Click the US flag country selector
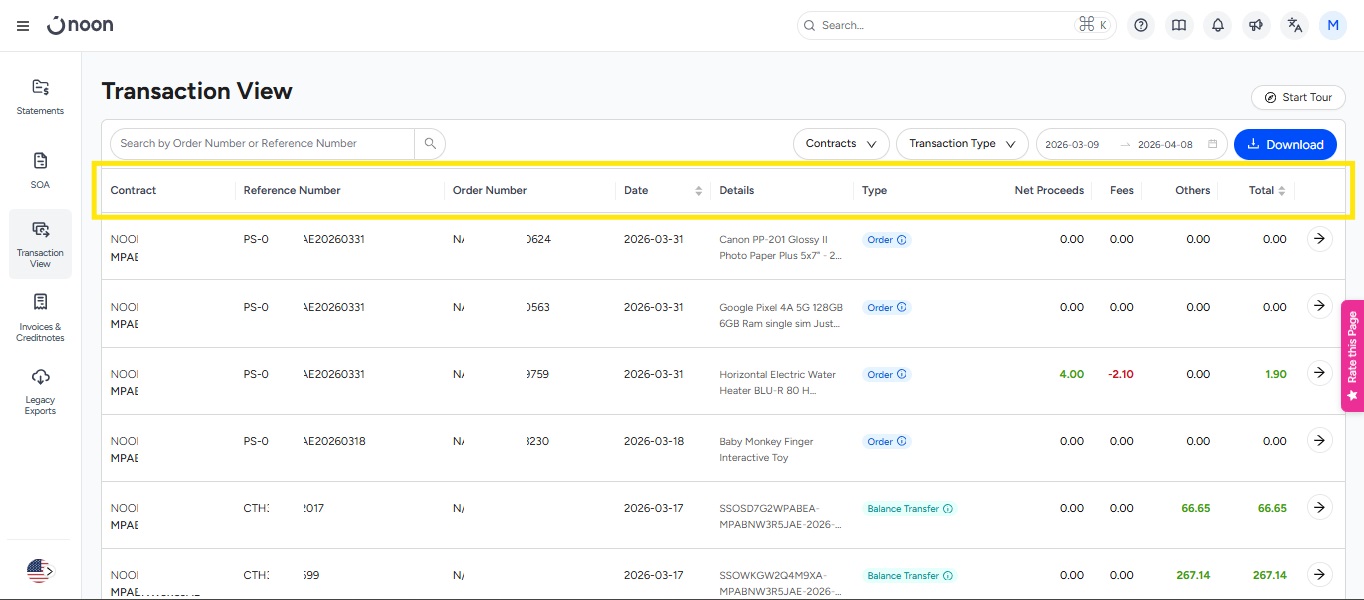The width and height of the screenshot is (1364, 600). [x=39, y=571]
